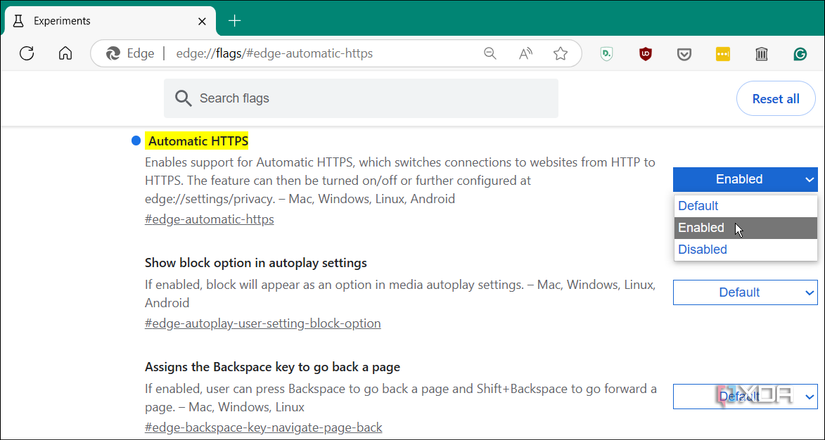This screenshot has height=440, width=825.
Task: Collapse the Automatic HTTPS Enabled dropdown
Action: click(745, 180)
